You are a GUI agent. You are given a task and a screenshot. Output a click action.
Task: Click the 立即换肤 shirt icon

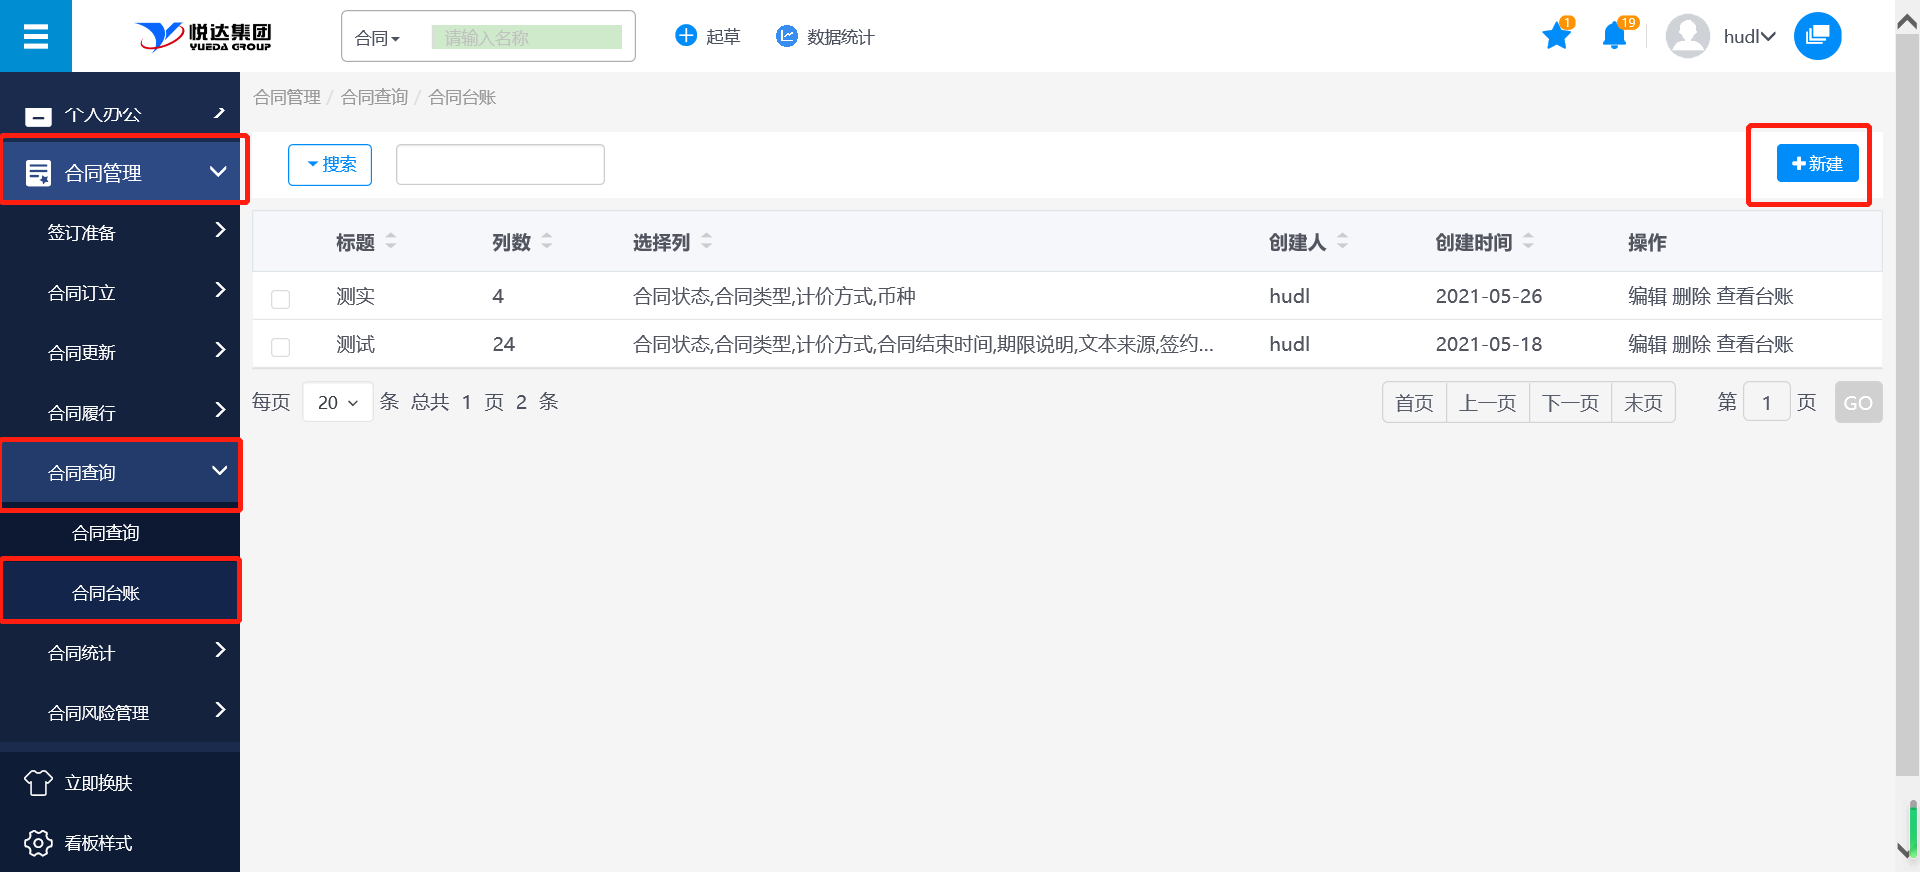click(x=38, y=783)
